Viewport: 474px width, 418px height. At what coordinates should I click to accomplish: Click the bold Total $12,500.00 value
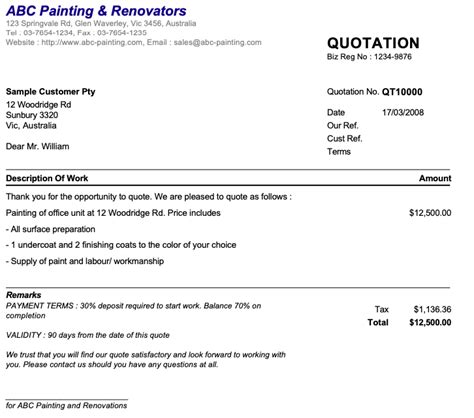tap(430, 322)
